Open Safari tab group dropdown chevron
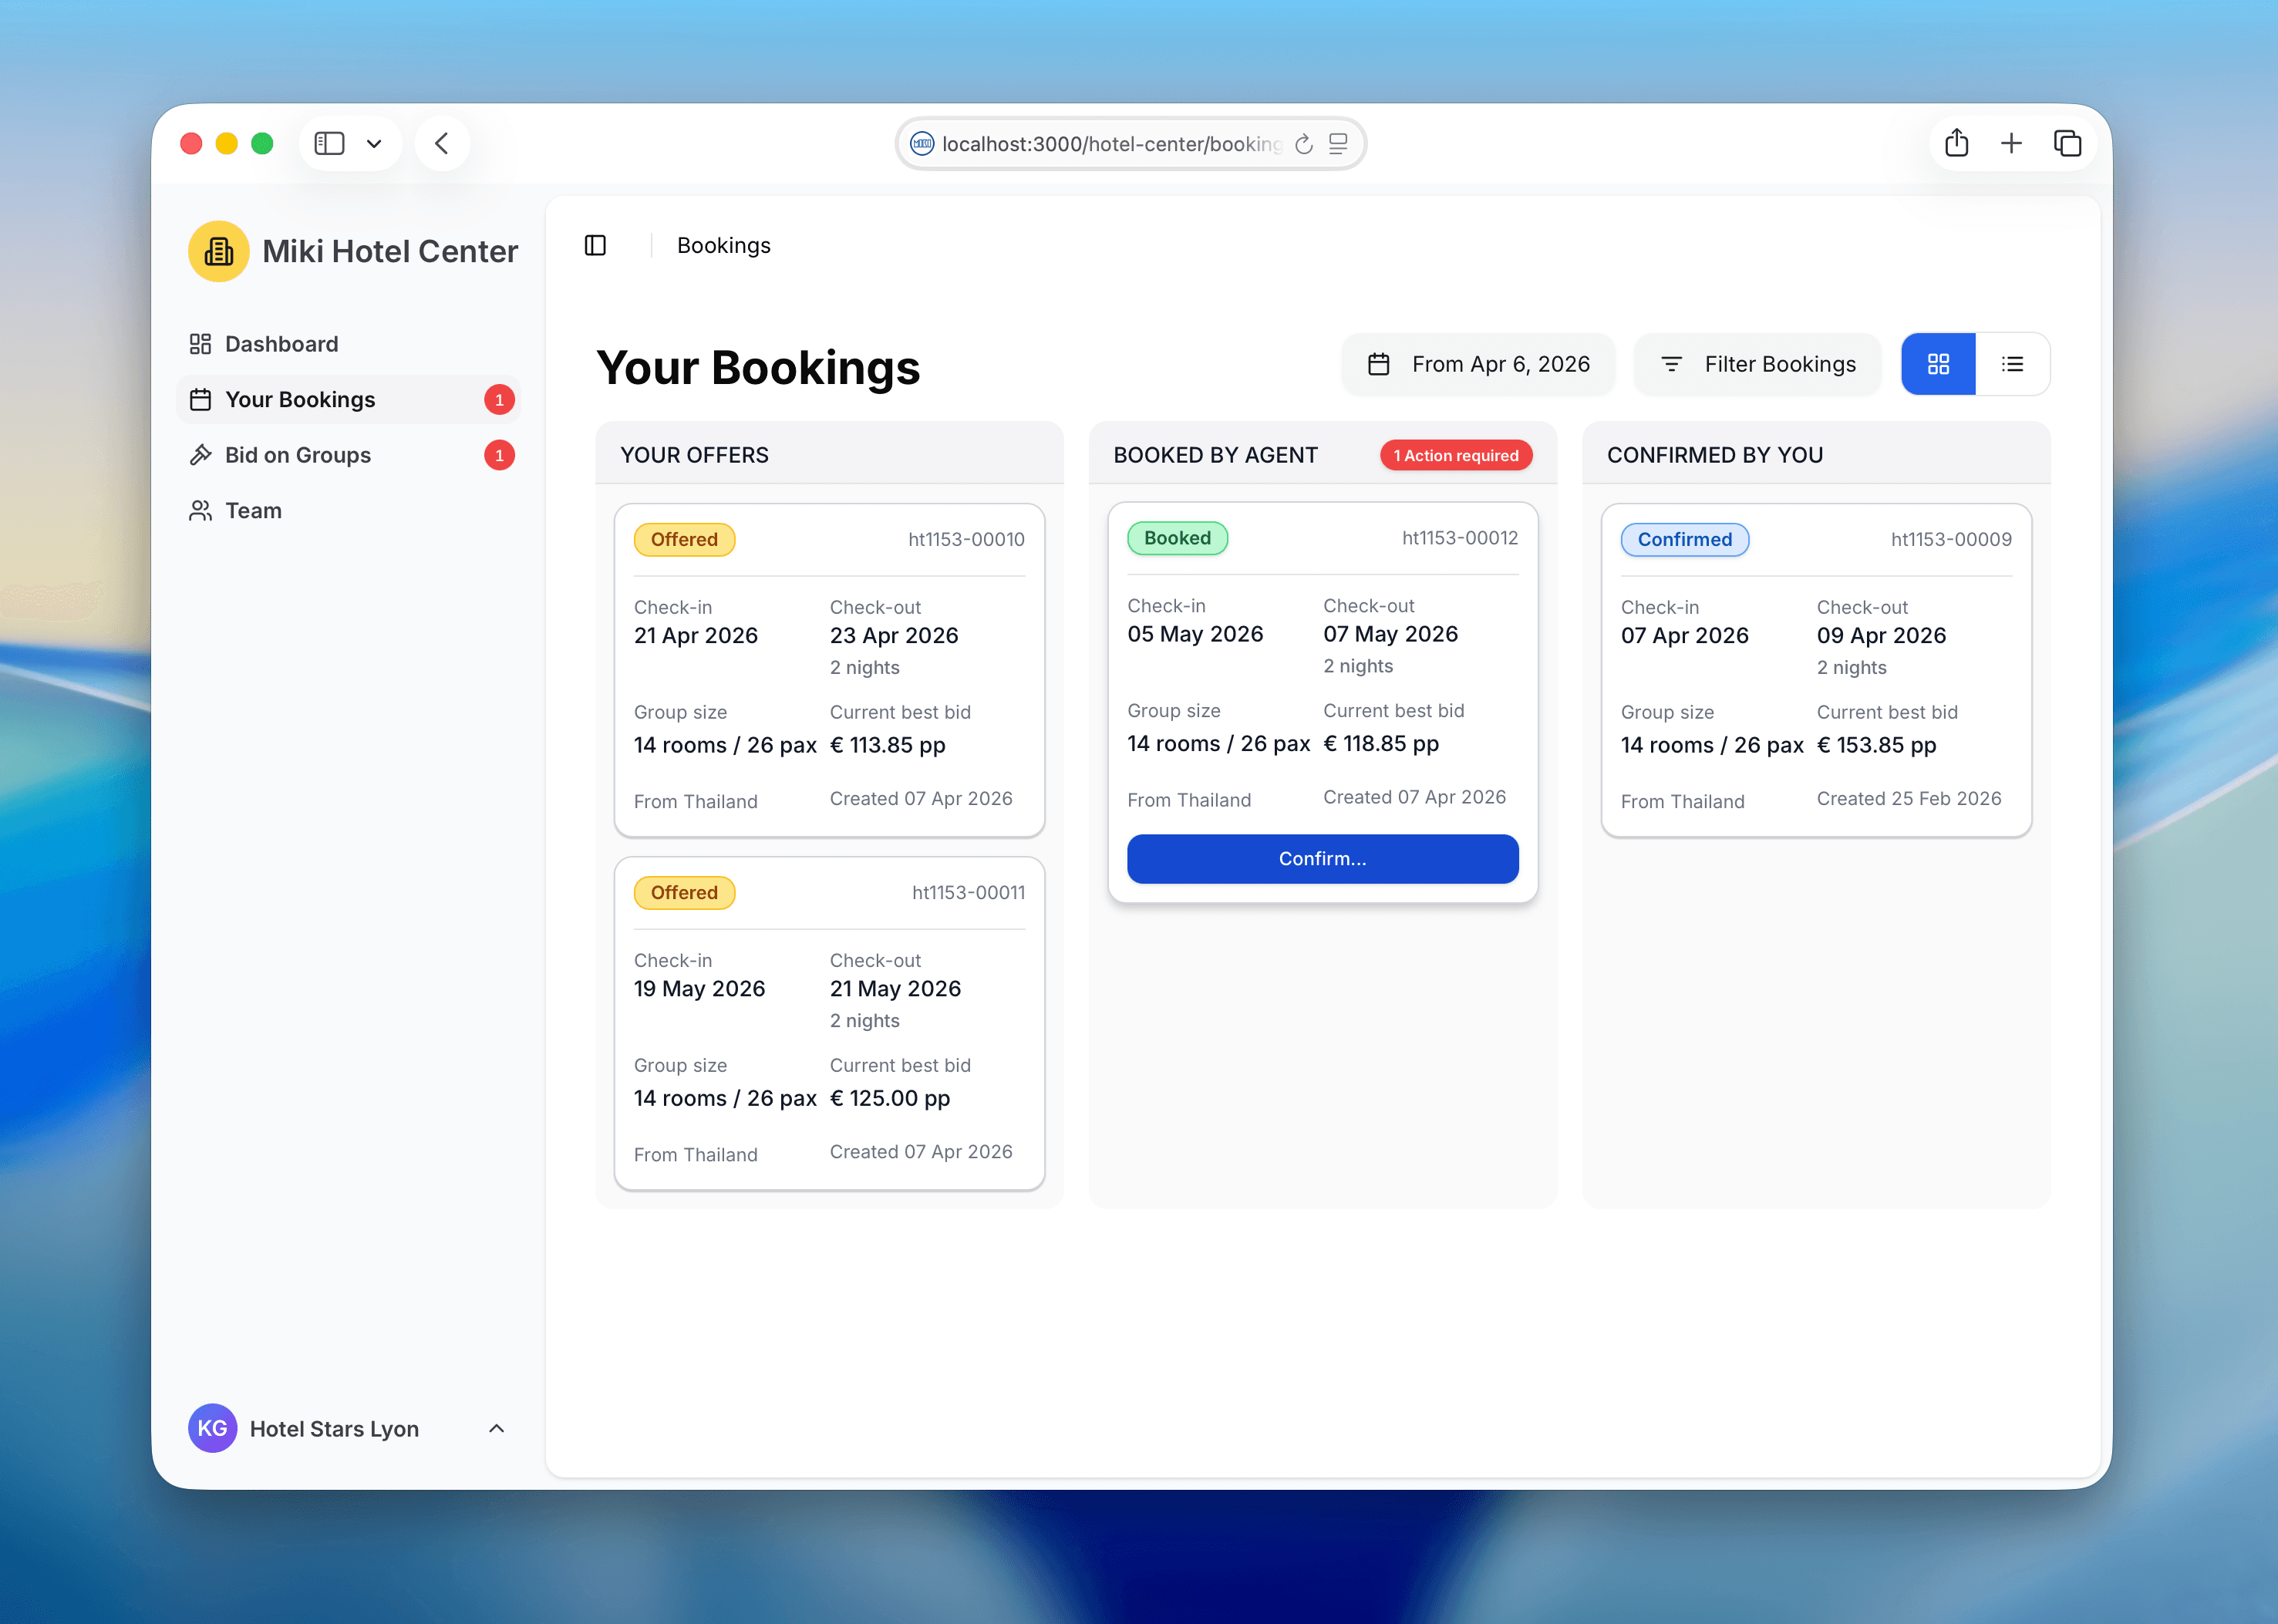This screenshot has width=2278, height=1624. click(374, 143)
